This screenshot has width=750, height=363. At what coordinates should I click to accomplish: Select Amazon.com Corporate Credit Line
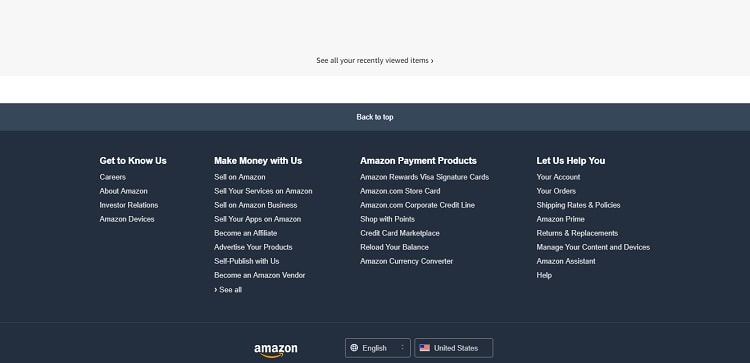coord(418,205)
